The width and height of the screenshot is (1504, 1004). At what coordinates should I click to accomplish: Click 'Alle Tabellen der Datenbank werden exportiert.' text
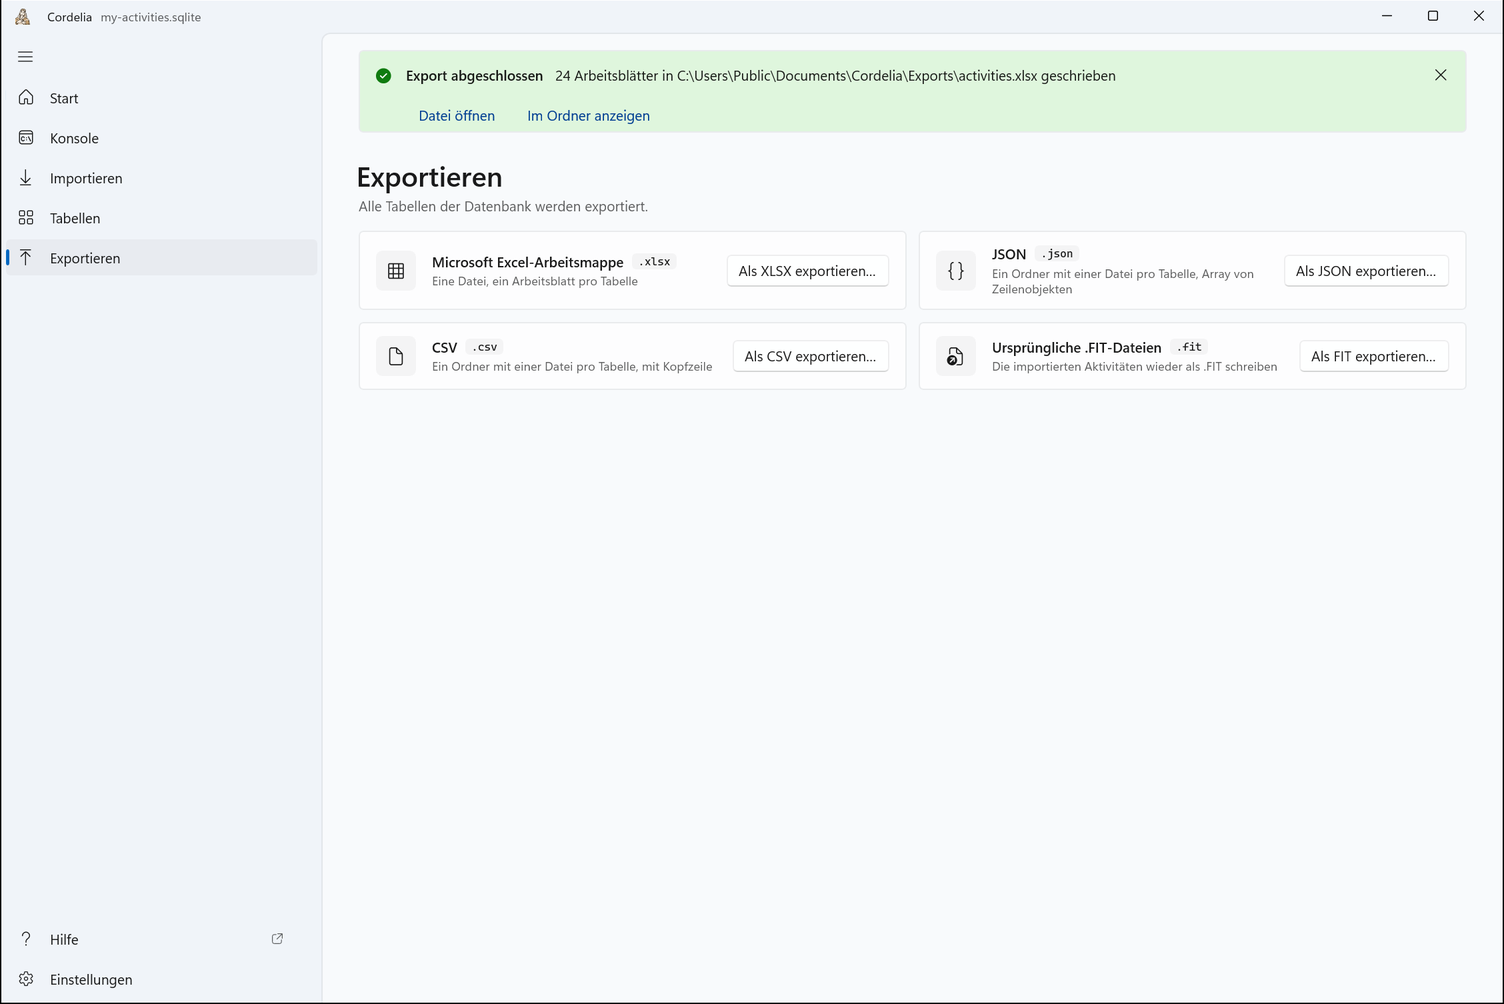[503, 207]
